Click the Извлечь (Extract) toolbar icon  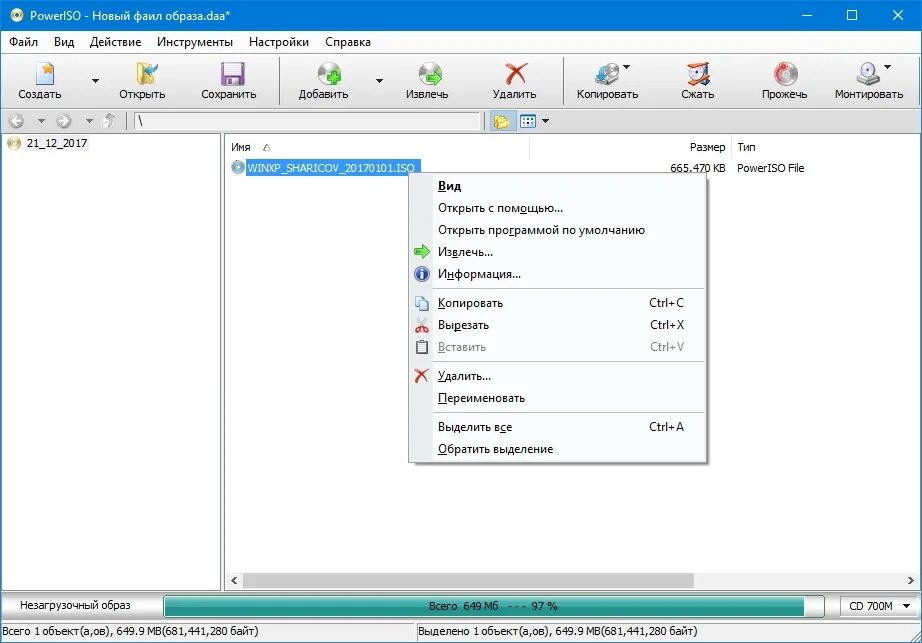(430, 75)
